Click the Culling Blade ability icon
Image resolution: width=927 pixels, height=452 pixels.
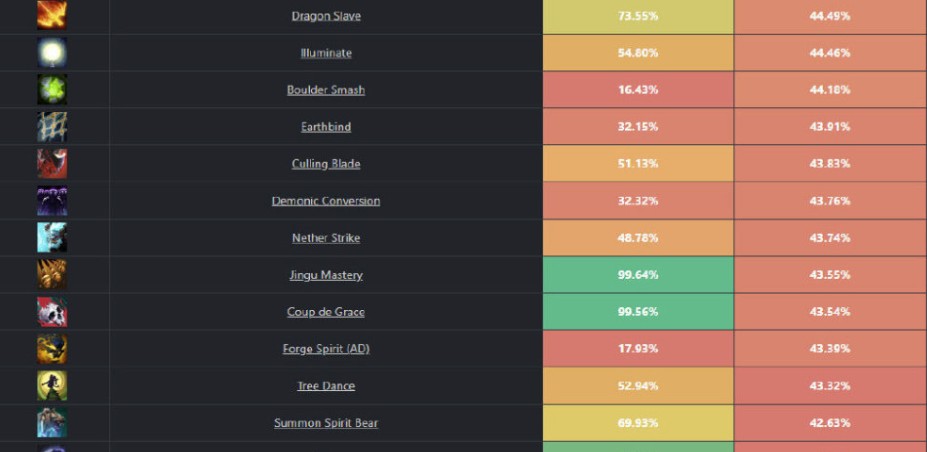point(52,164)
